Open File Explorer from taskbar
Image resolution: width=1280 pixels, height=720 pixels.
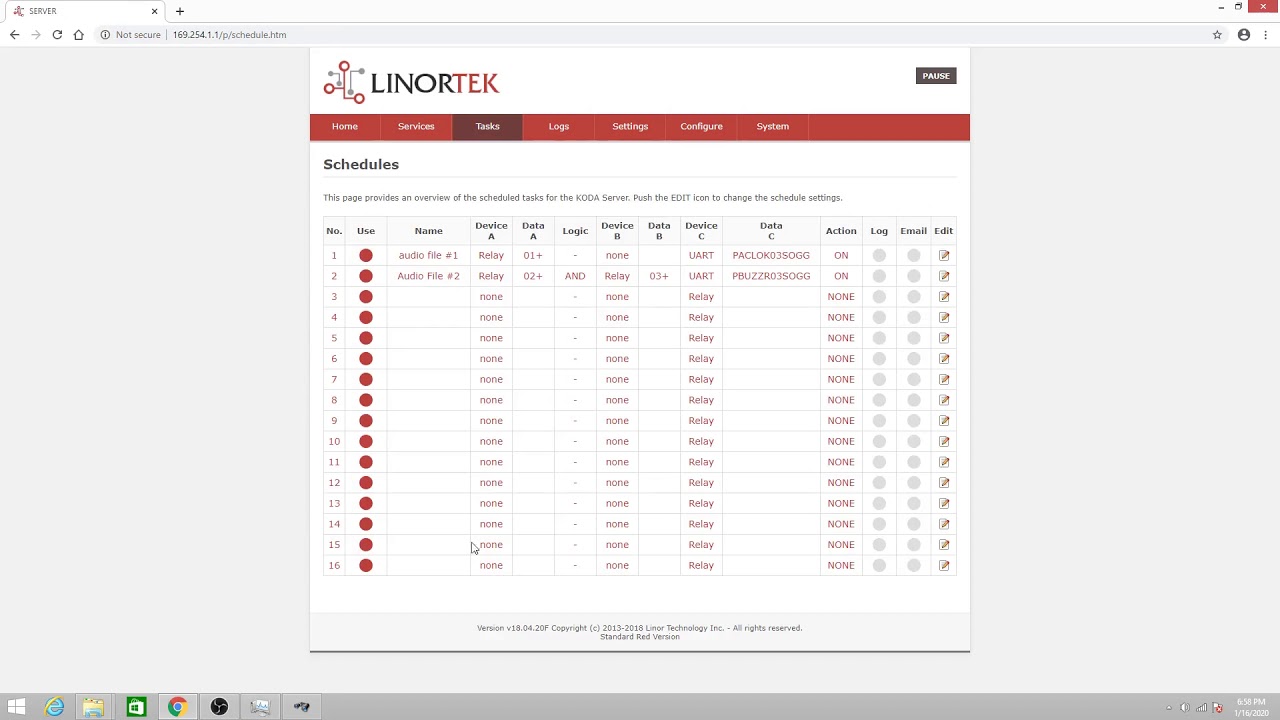click(x=93, y=707)
